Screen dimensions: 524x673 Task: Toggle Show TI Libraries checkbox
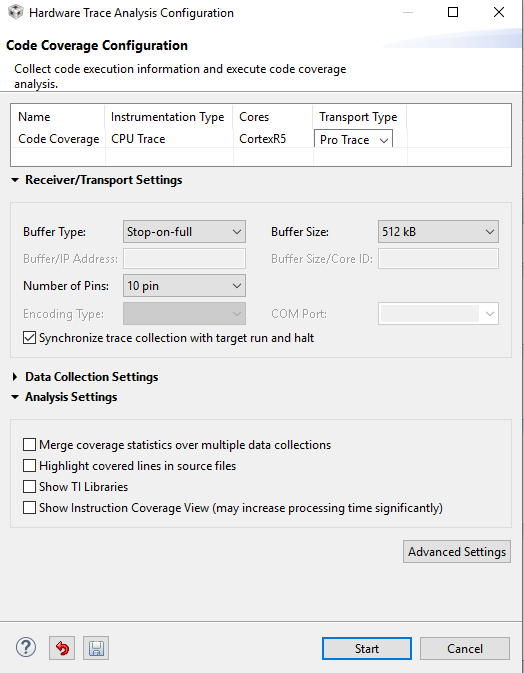(29, 487)
